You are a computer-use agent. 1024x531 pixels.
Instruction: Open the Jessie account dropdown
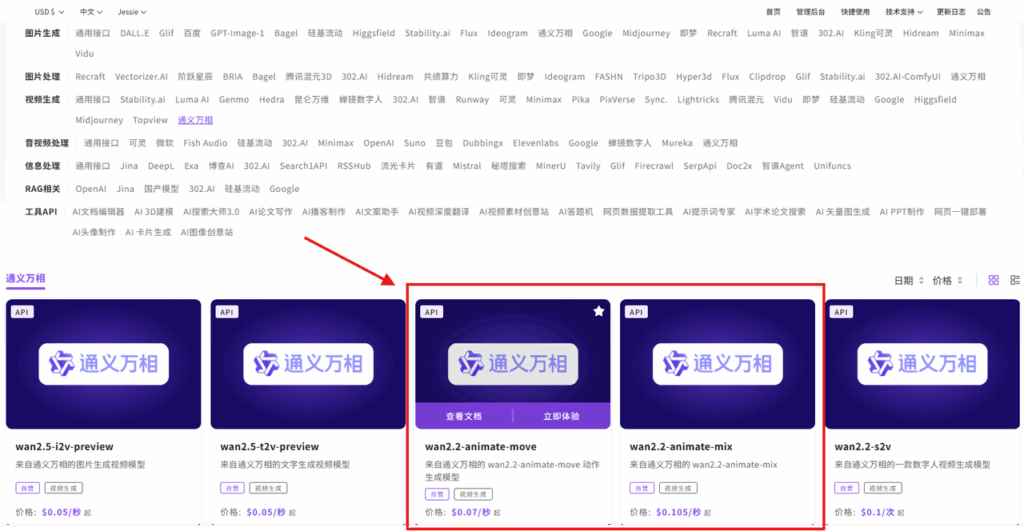pyautogui.click(x=132, y=12)
